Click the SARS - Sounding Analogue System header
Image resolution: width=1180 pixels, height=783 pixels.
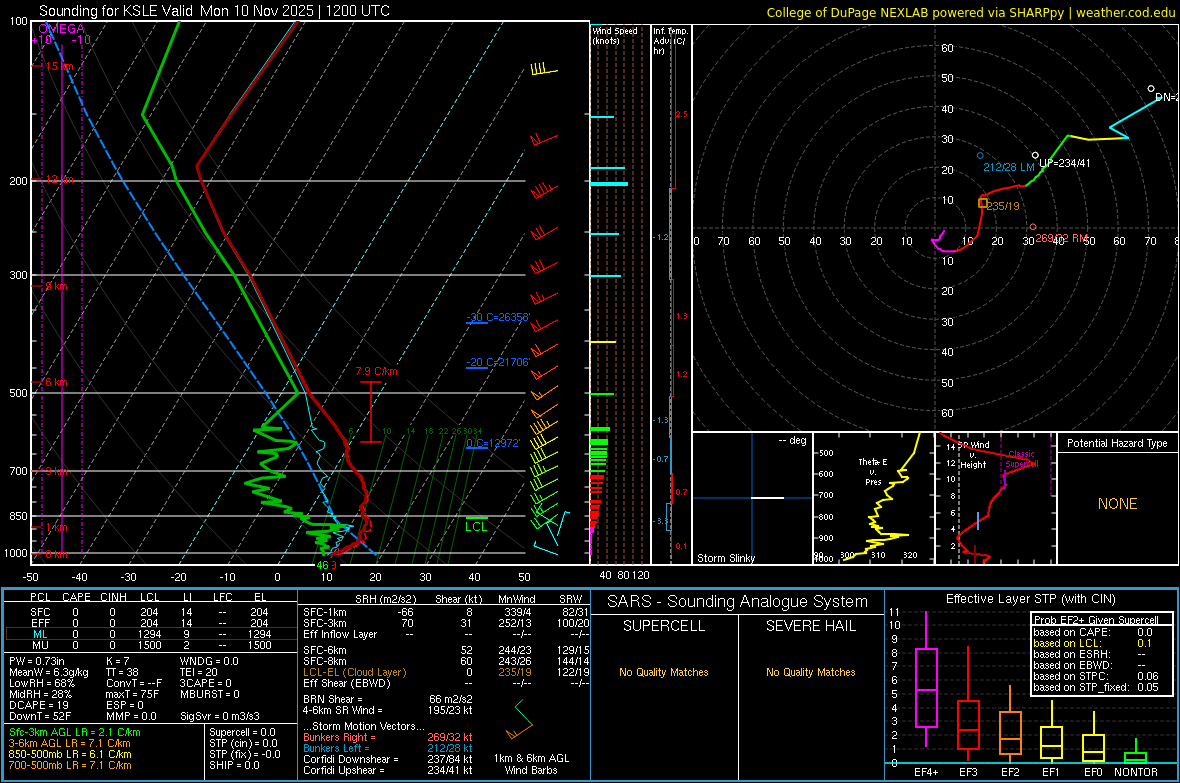(737, 602)
